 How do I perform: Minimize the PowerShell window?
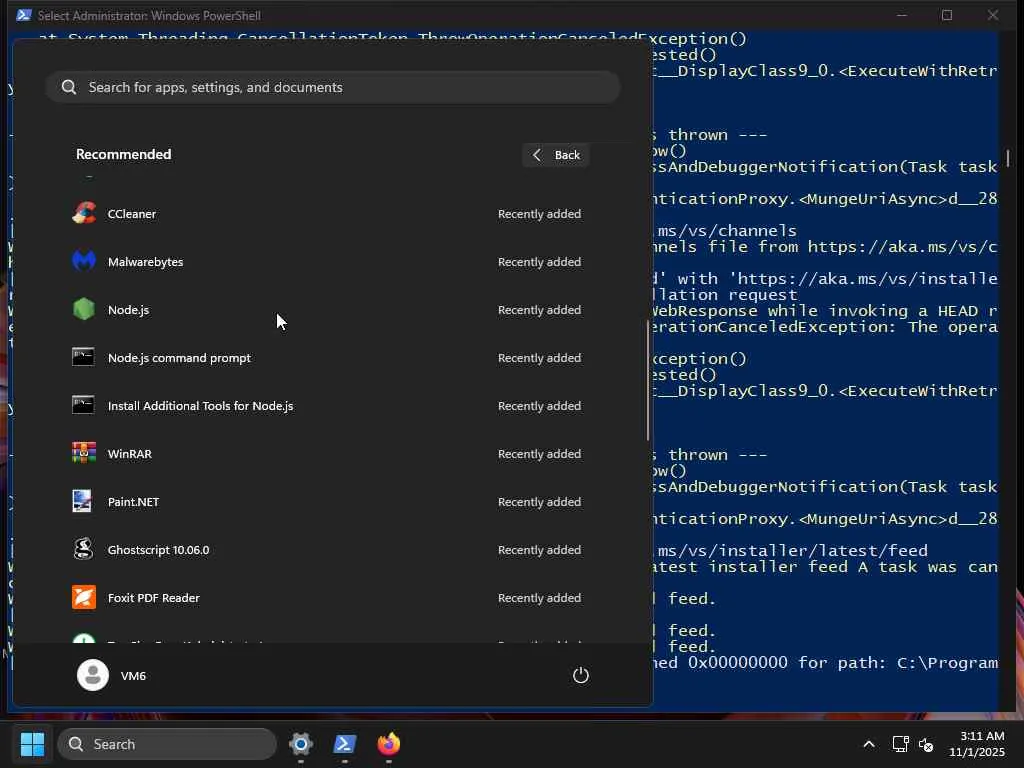[902, 15]
